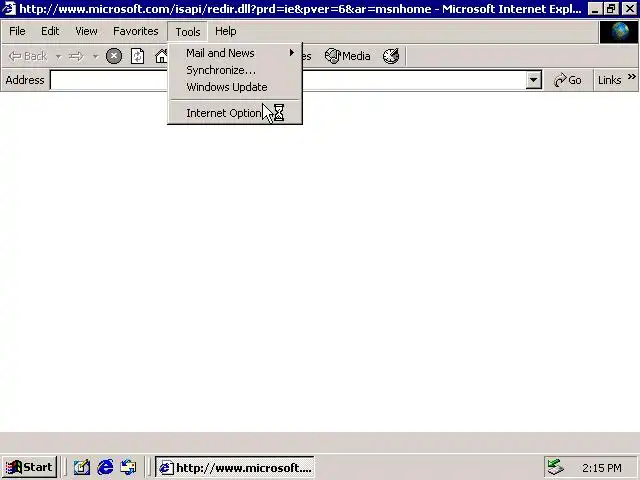Open the File menu

[18, 31]
